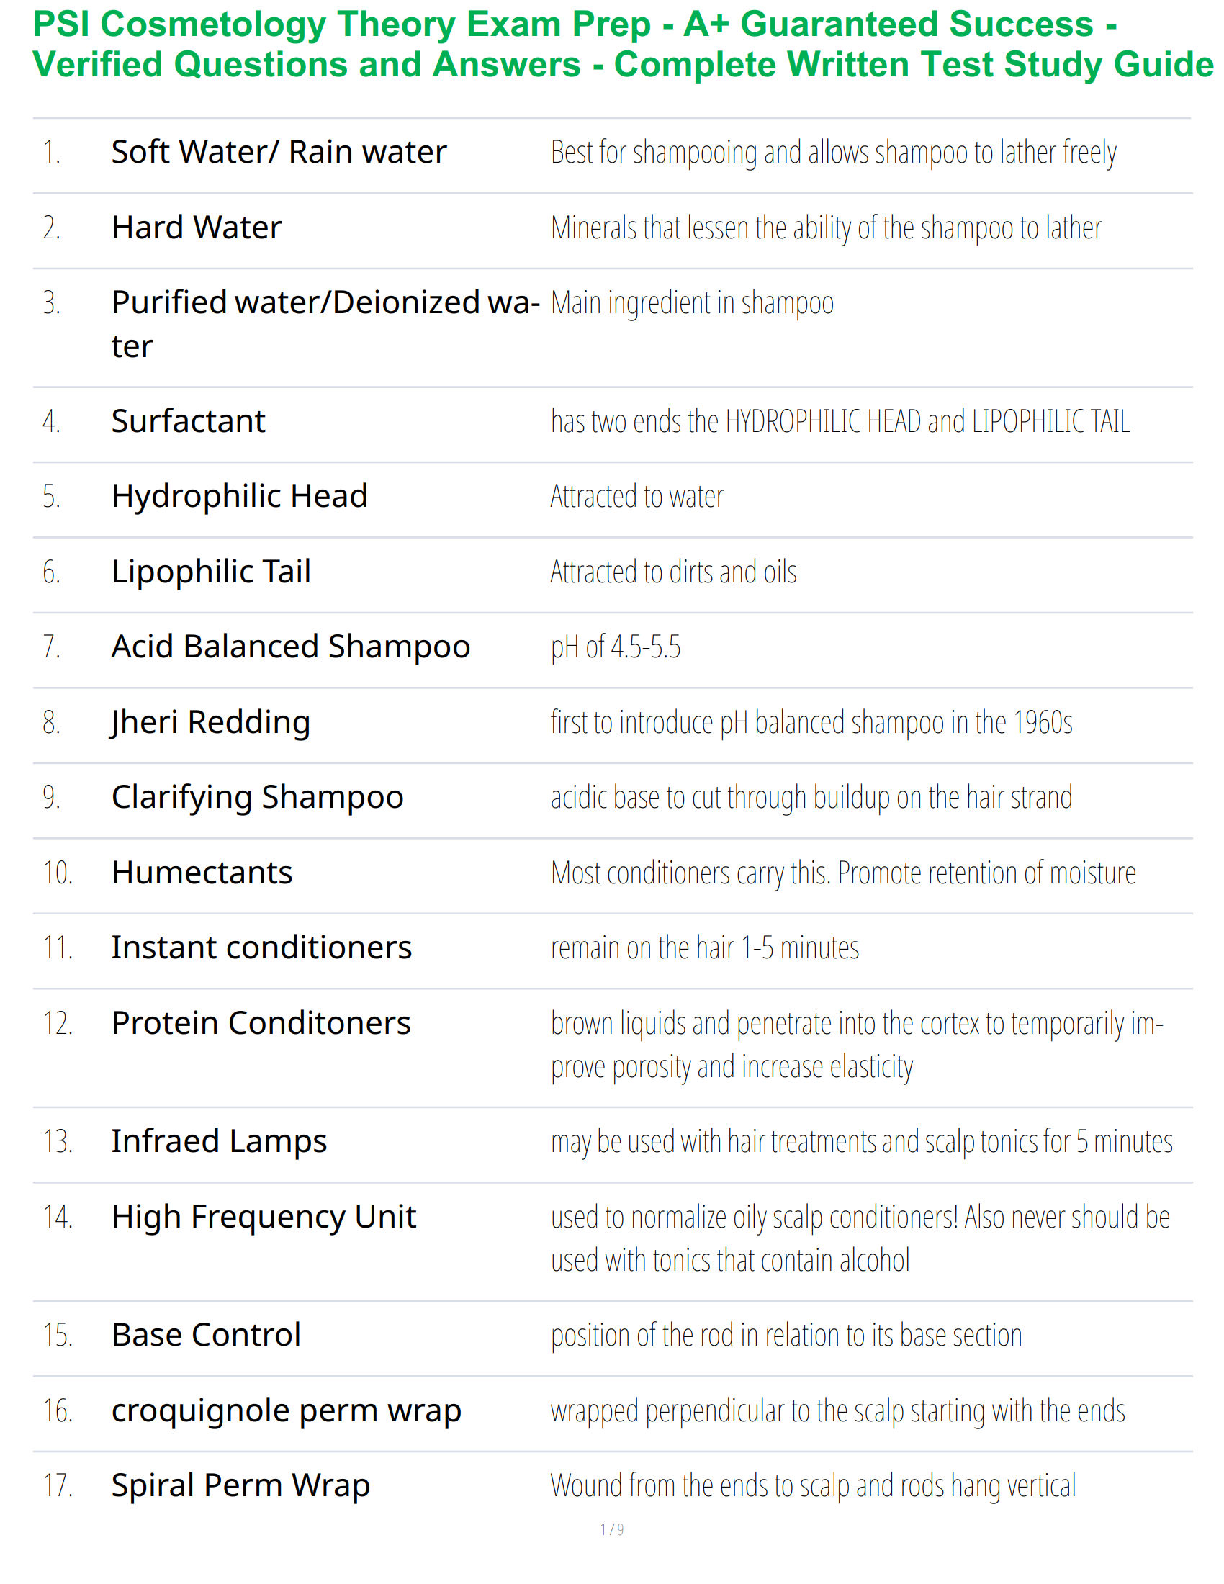
Task: Select the "Humectants" term
Action: (x=202, y=873)
